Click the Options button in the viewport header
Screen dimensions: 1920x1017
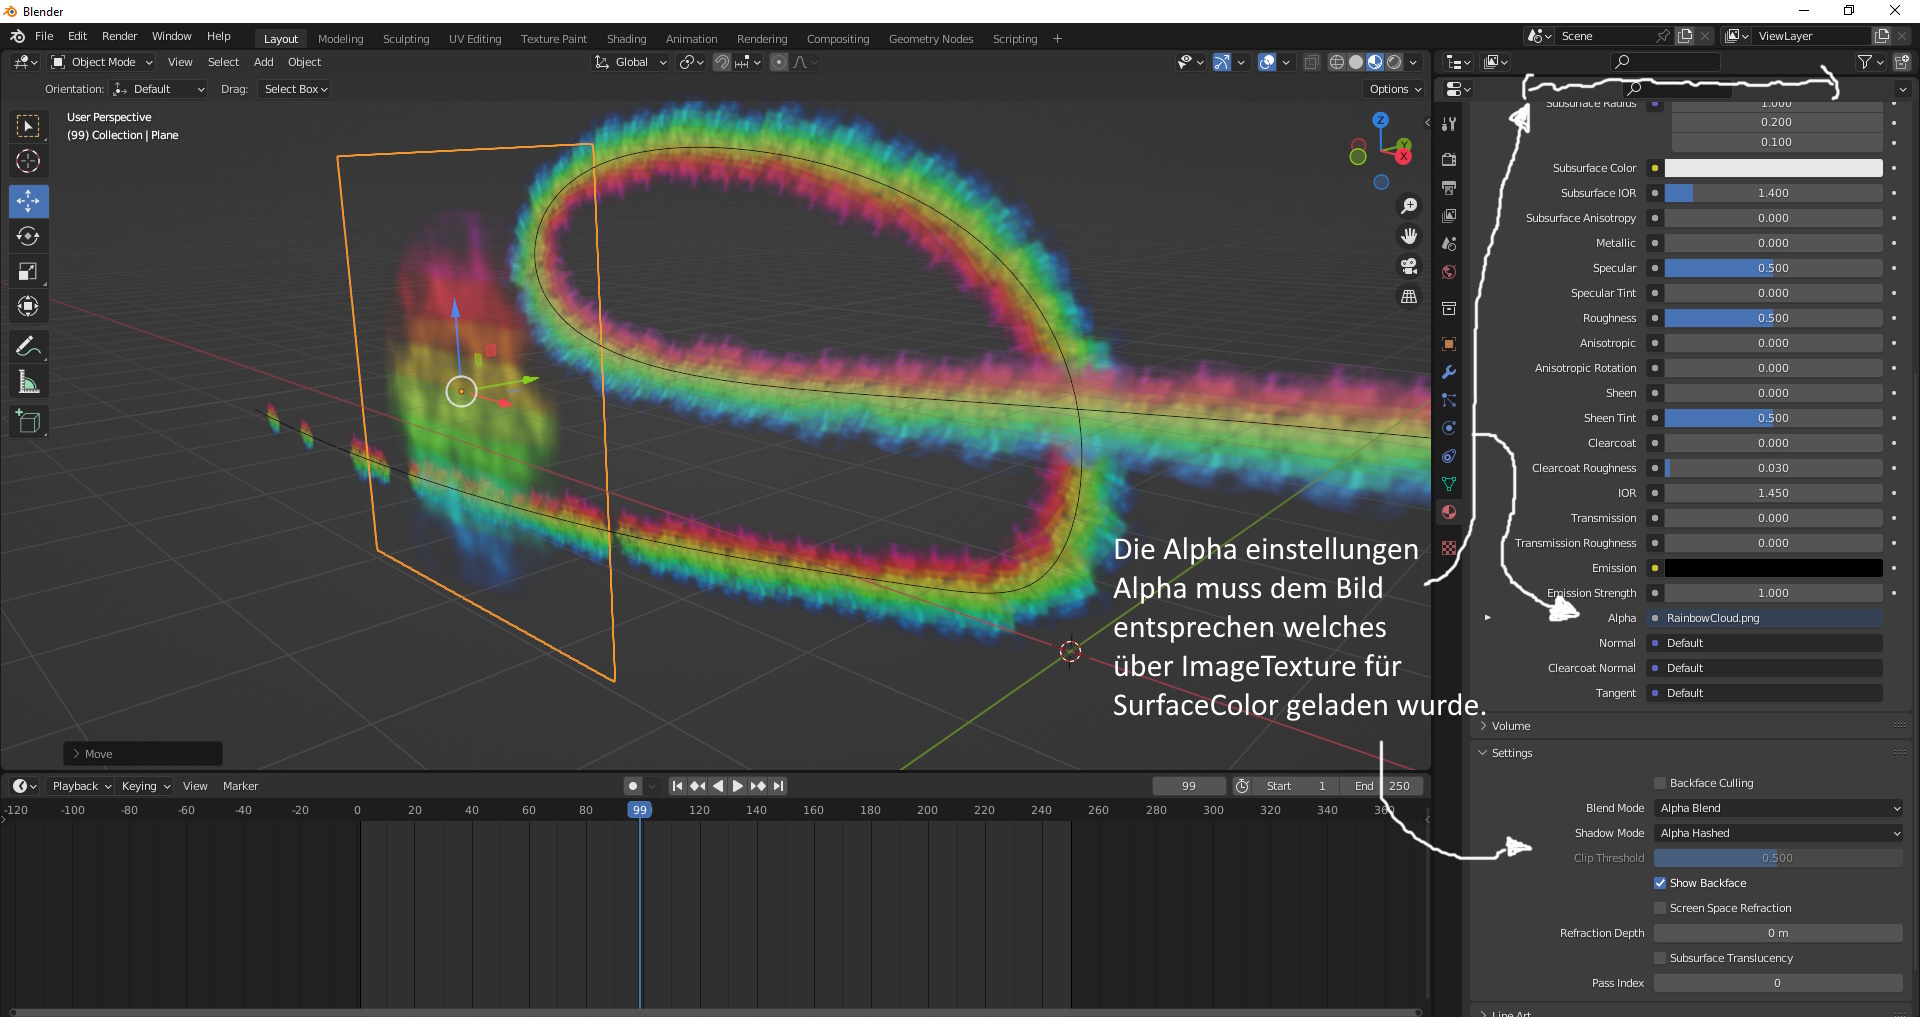(x=1394, y=89)
